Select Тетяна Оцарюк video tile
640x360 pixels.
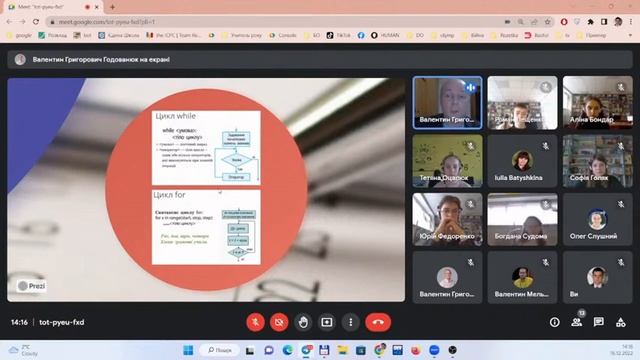pos(447,161)
